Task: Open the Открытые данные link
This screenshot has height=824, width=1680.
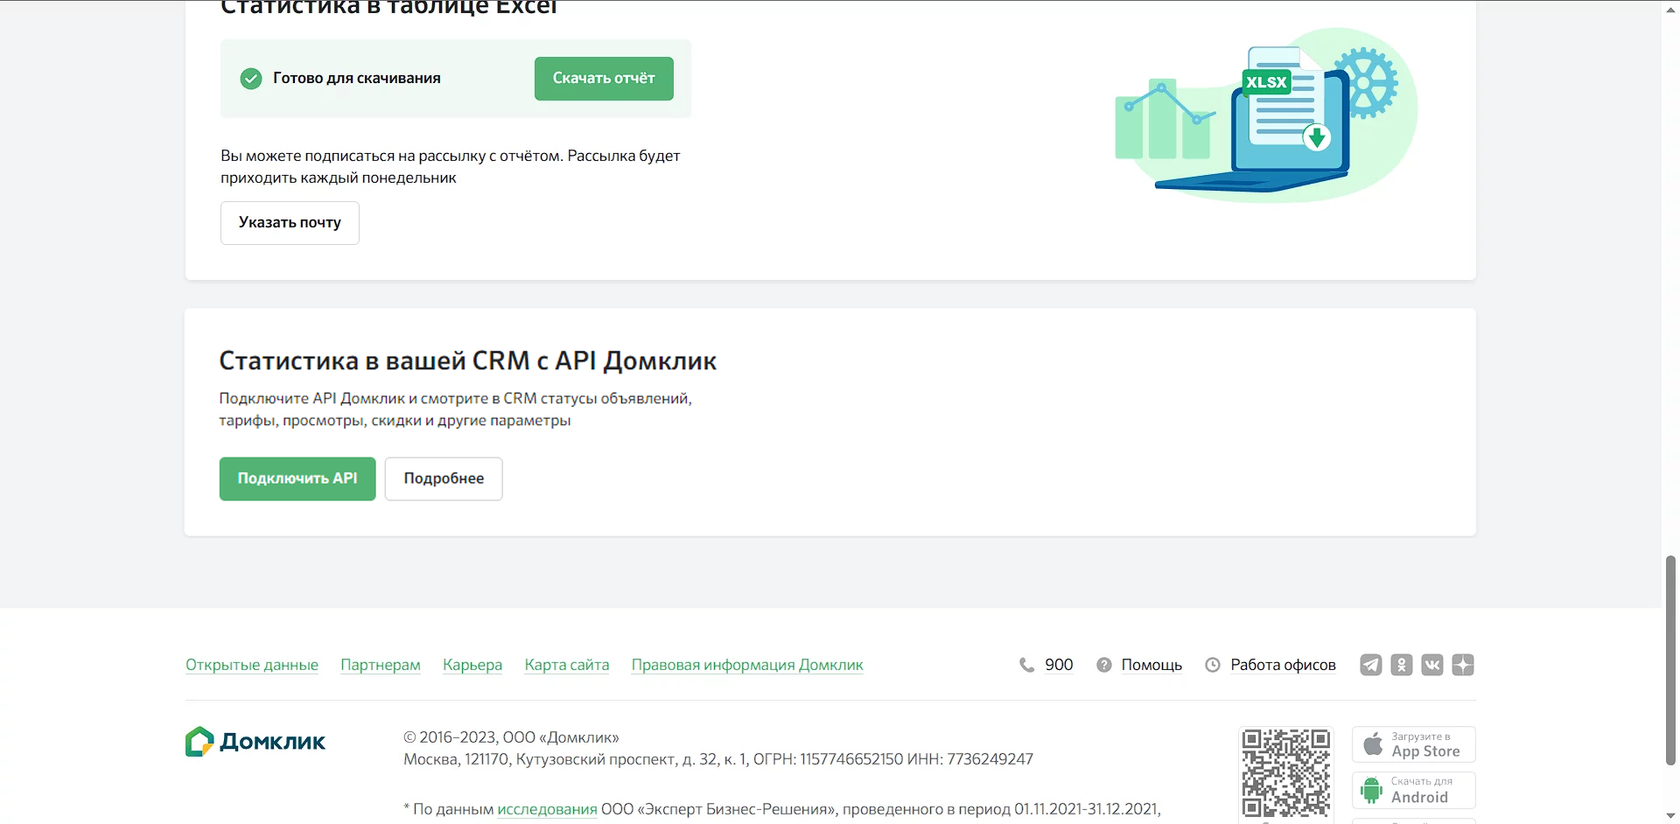Action: click(252, 665)
